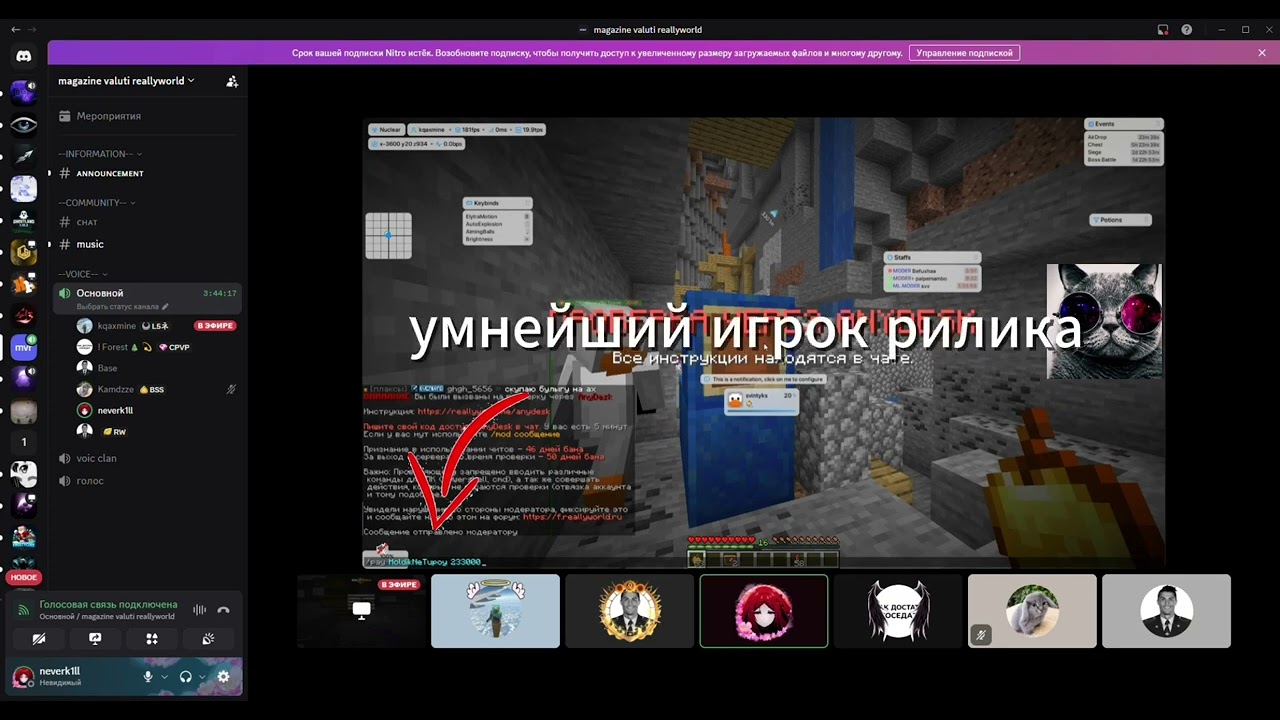Screen dimensions: 1280x720
Task: Dismiss the Nitro expired banner
Action: 1262,53
